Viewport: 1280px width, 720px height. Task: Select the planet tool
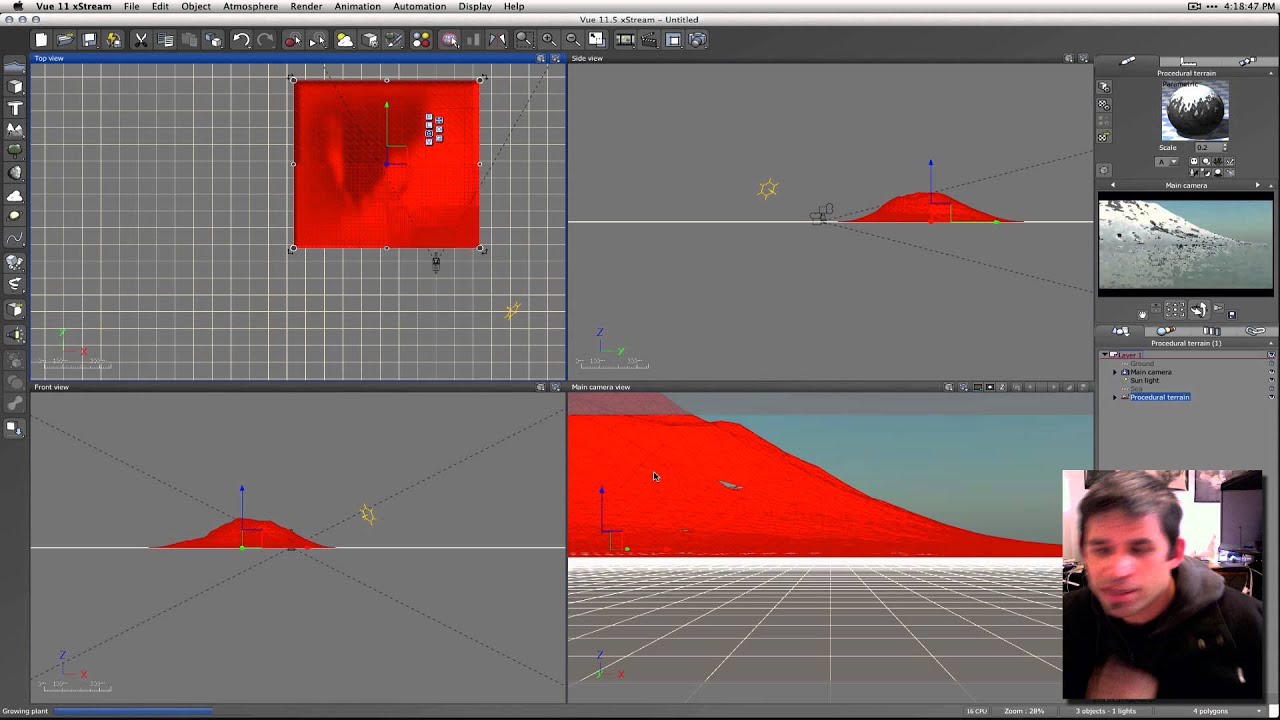(15, 216)
